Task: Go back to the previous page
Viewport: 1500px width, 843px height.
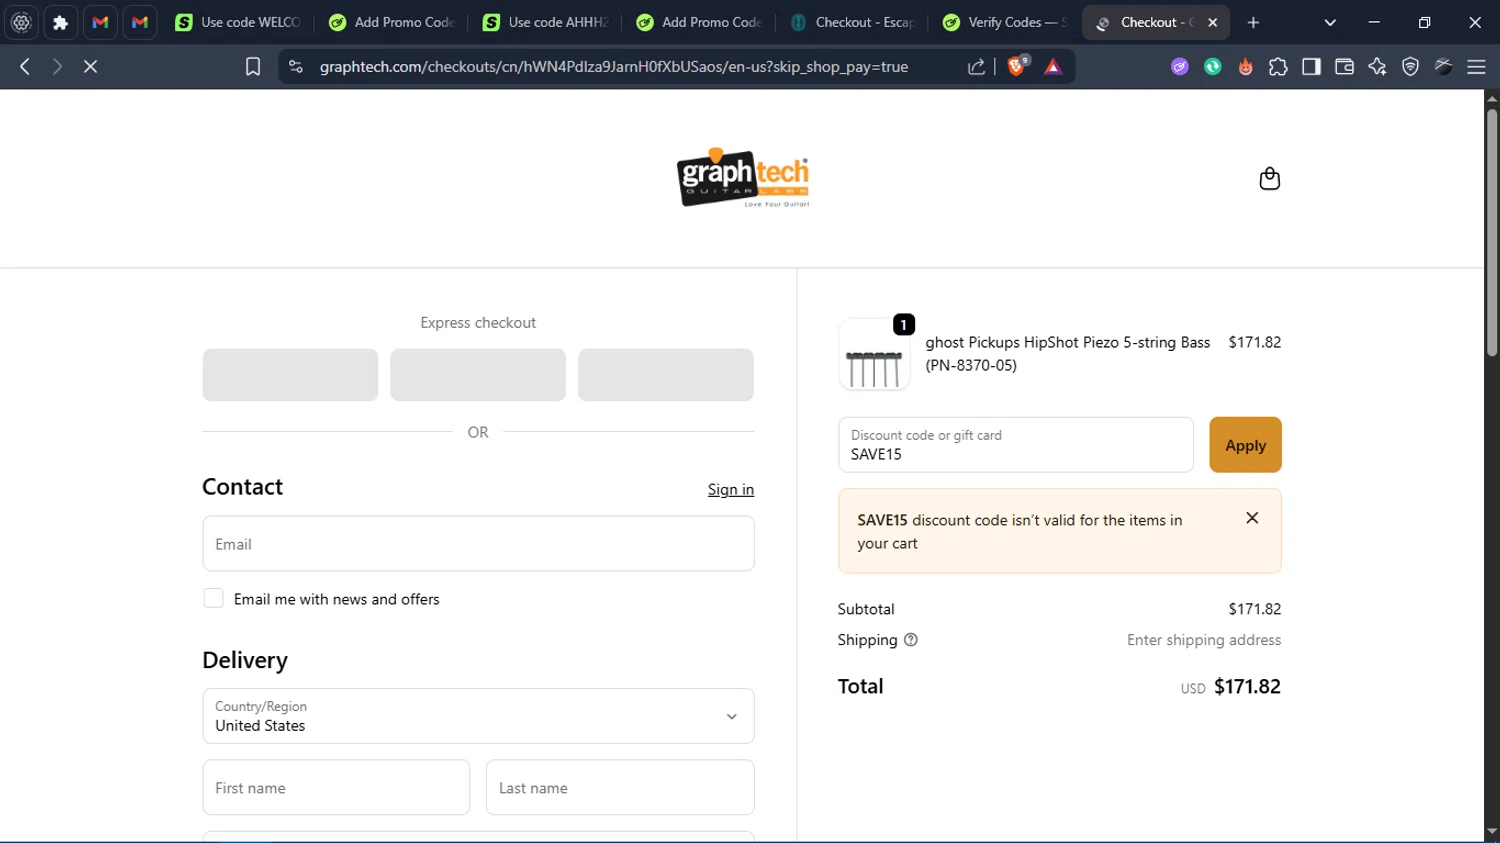Action: 25,66
